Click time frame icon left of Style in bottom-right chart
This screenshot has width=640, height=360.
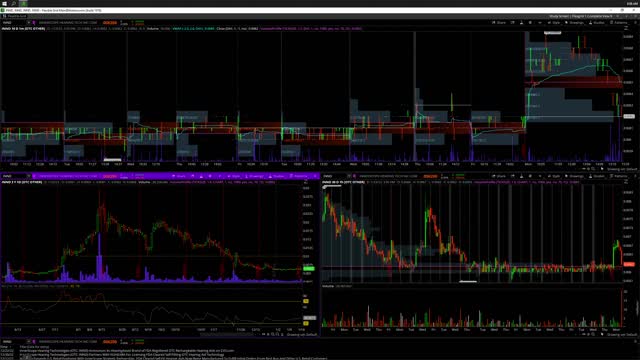pos(540,176)
